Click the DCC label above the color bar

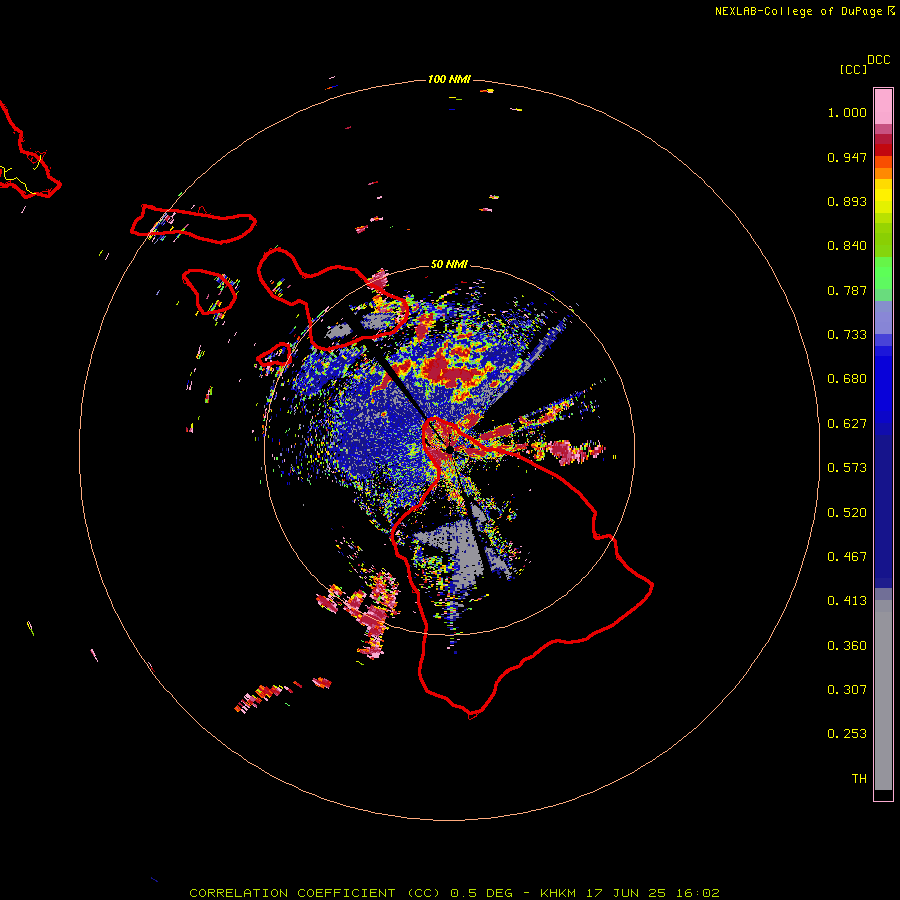pyautogui.click(x=879, y=60)
